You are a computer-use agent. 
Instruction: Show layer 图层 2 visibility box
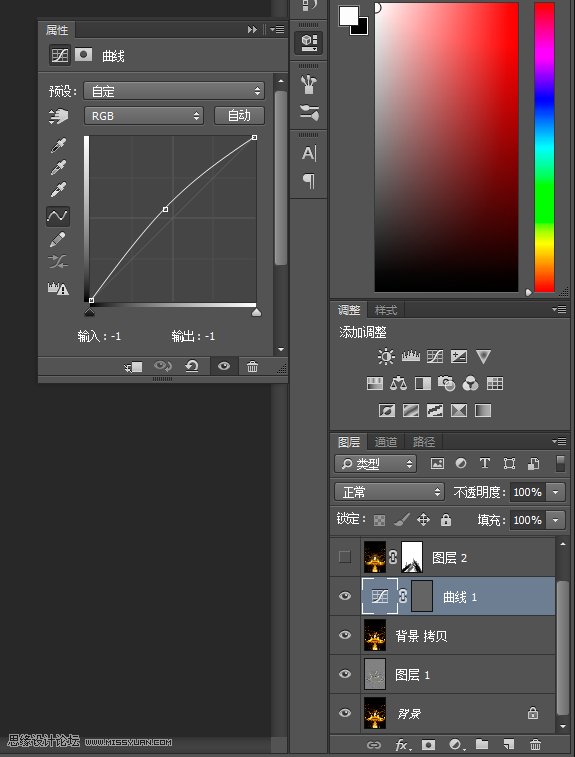tap(345, 557)
